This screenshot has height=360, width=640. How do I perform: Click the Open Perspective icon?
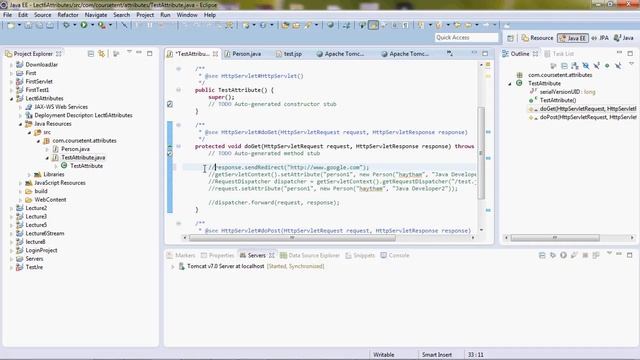click(x=510, y=38)
